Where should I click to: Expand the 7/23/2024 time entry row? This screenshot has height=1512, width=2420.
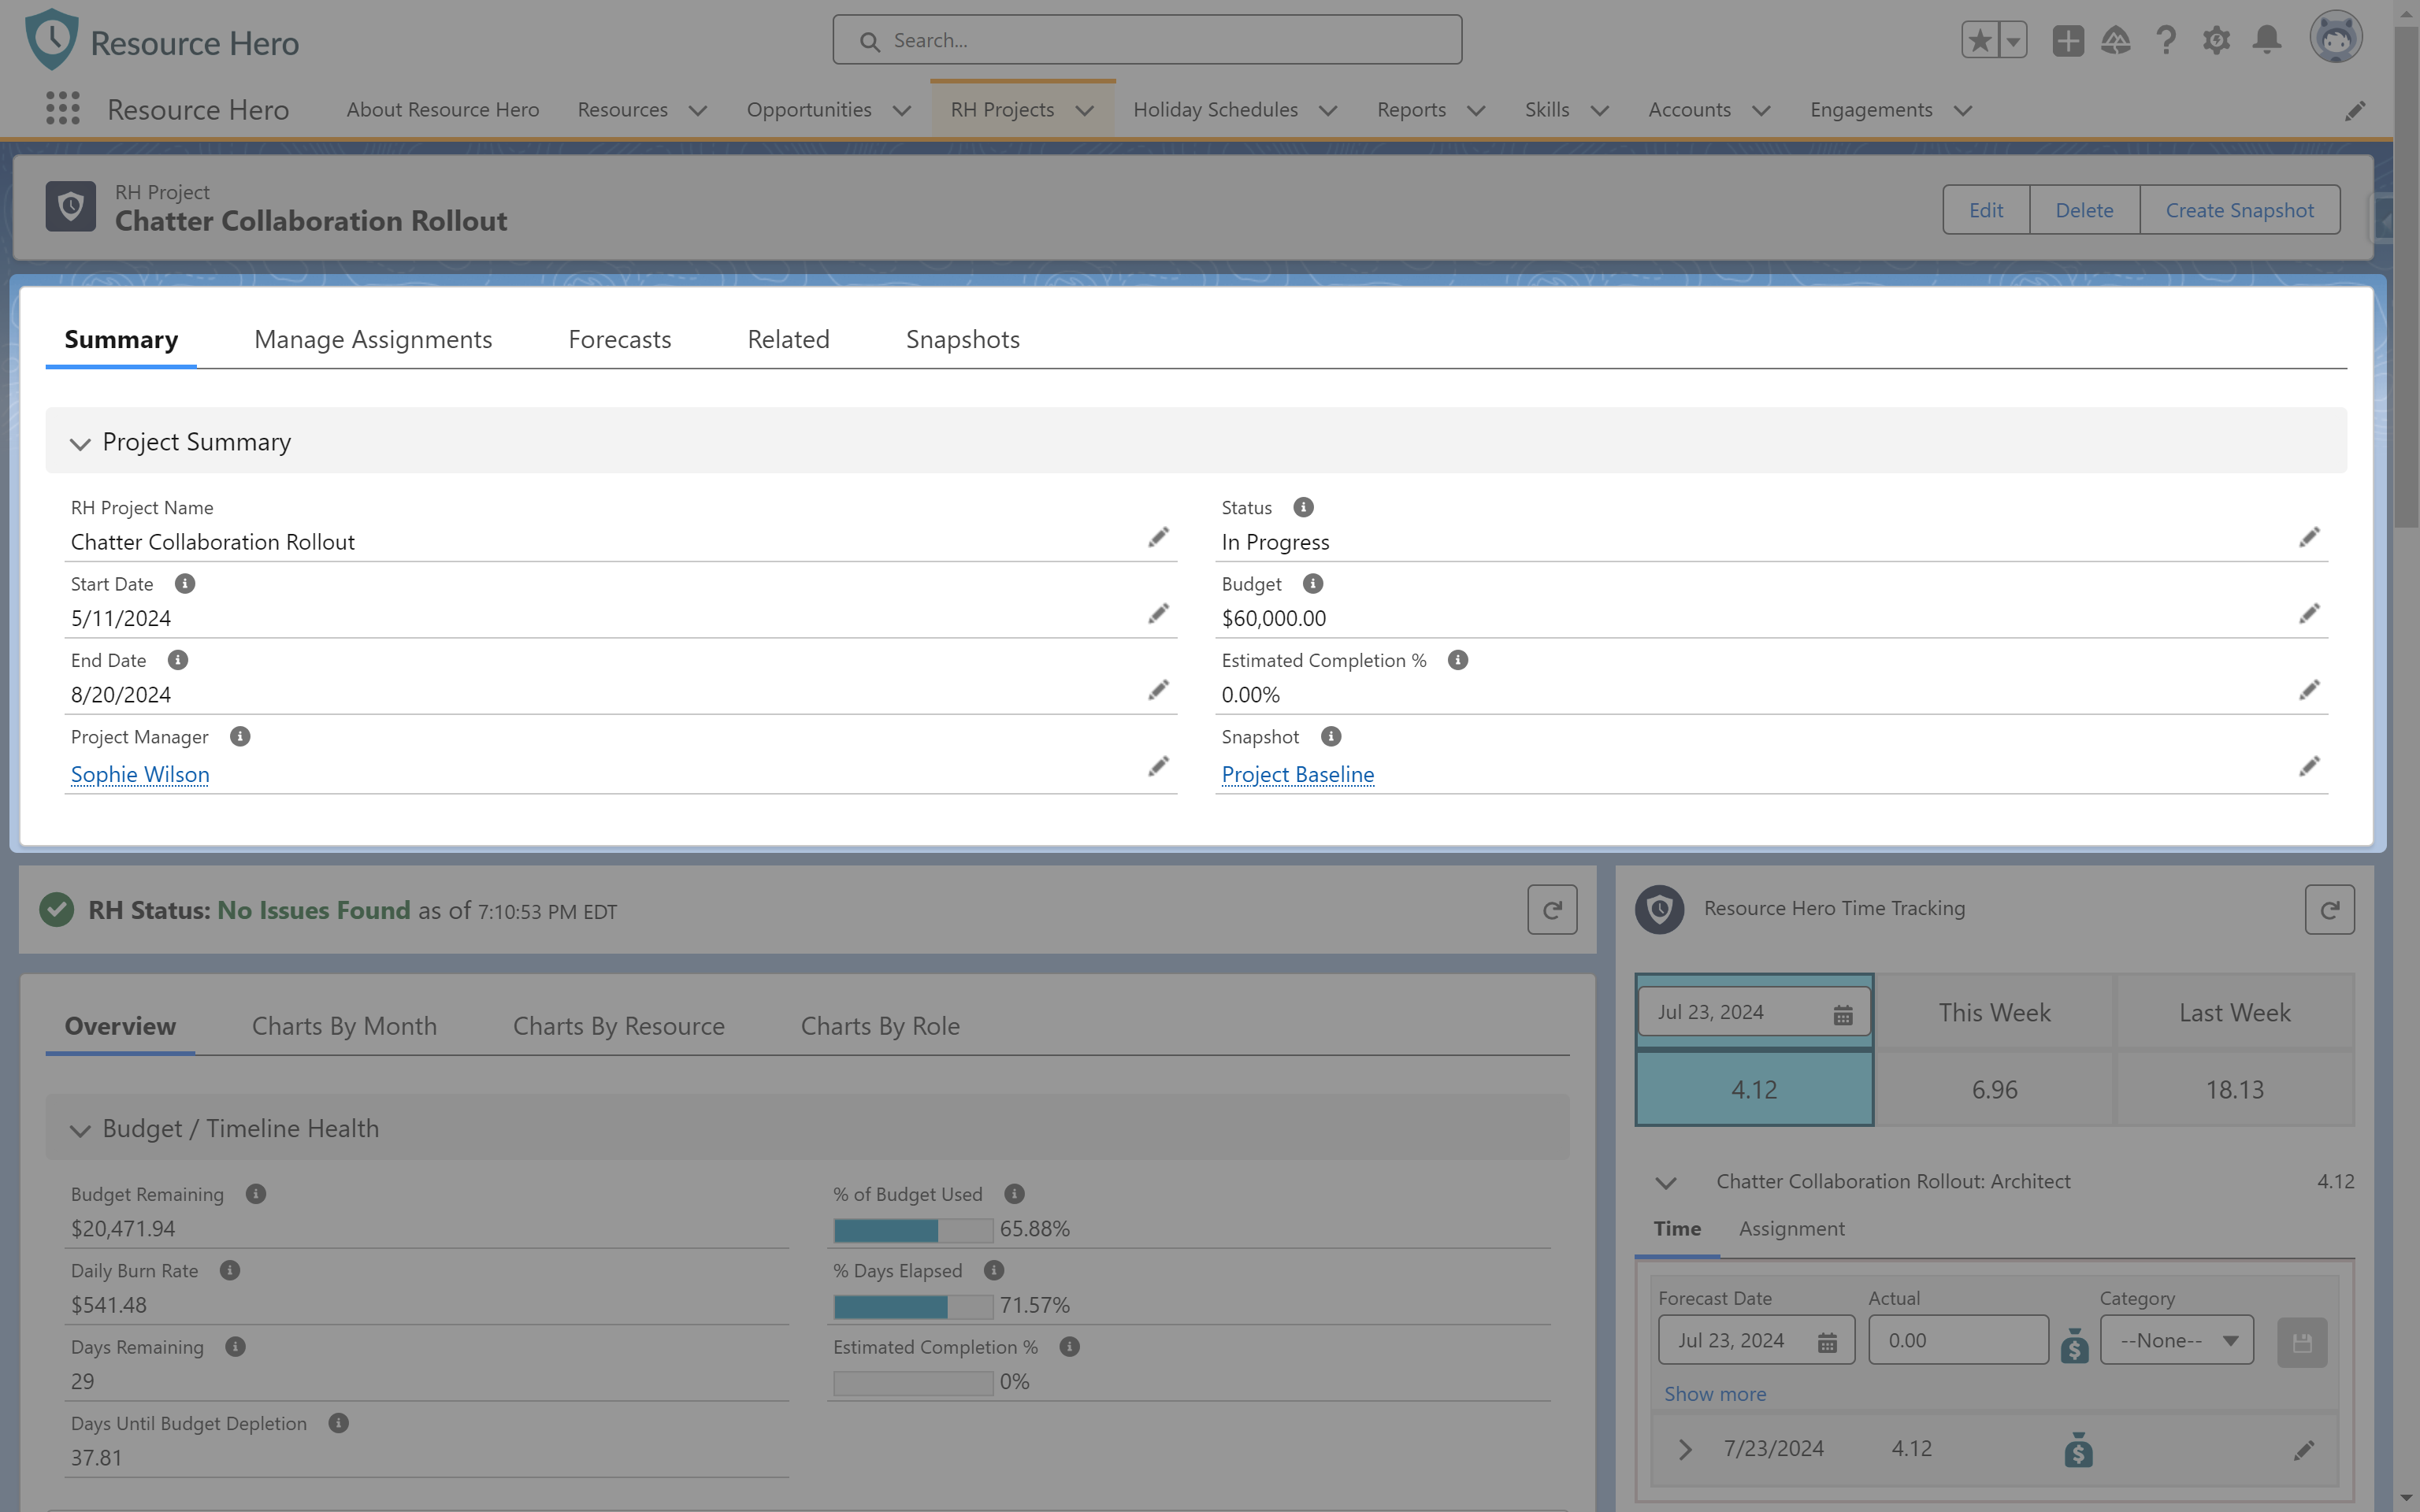(1685, 1449)
